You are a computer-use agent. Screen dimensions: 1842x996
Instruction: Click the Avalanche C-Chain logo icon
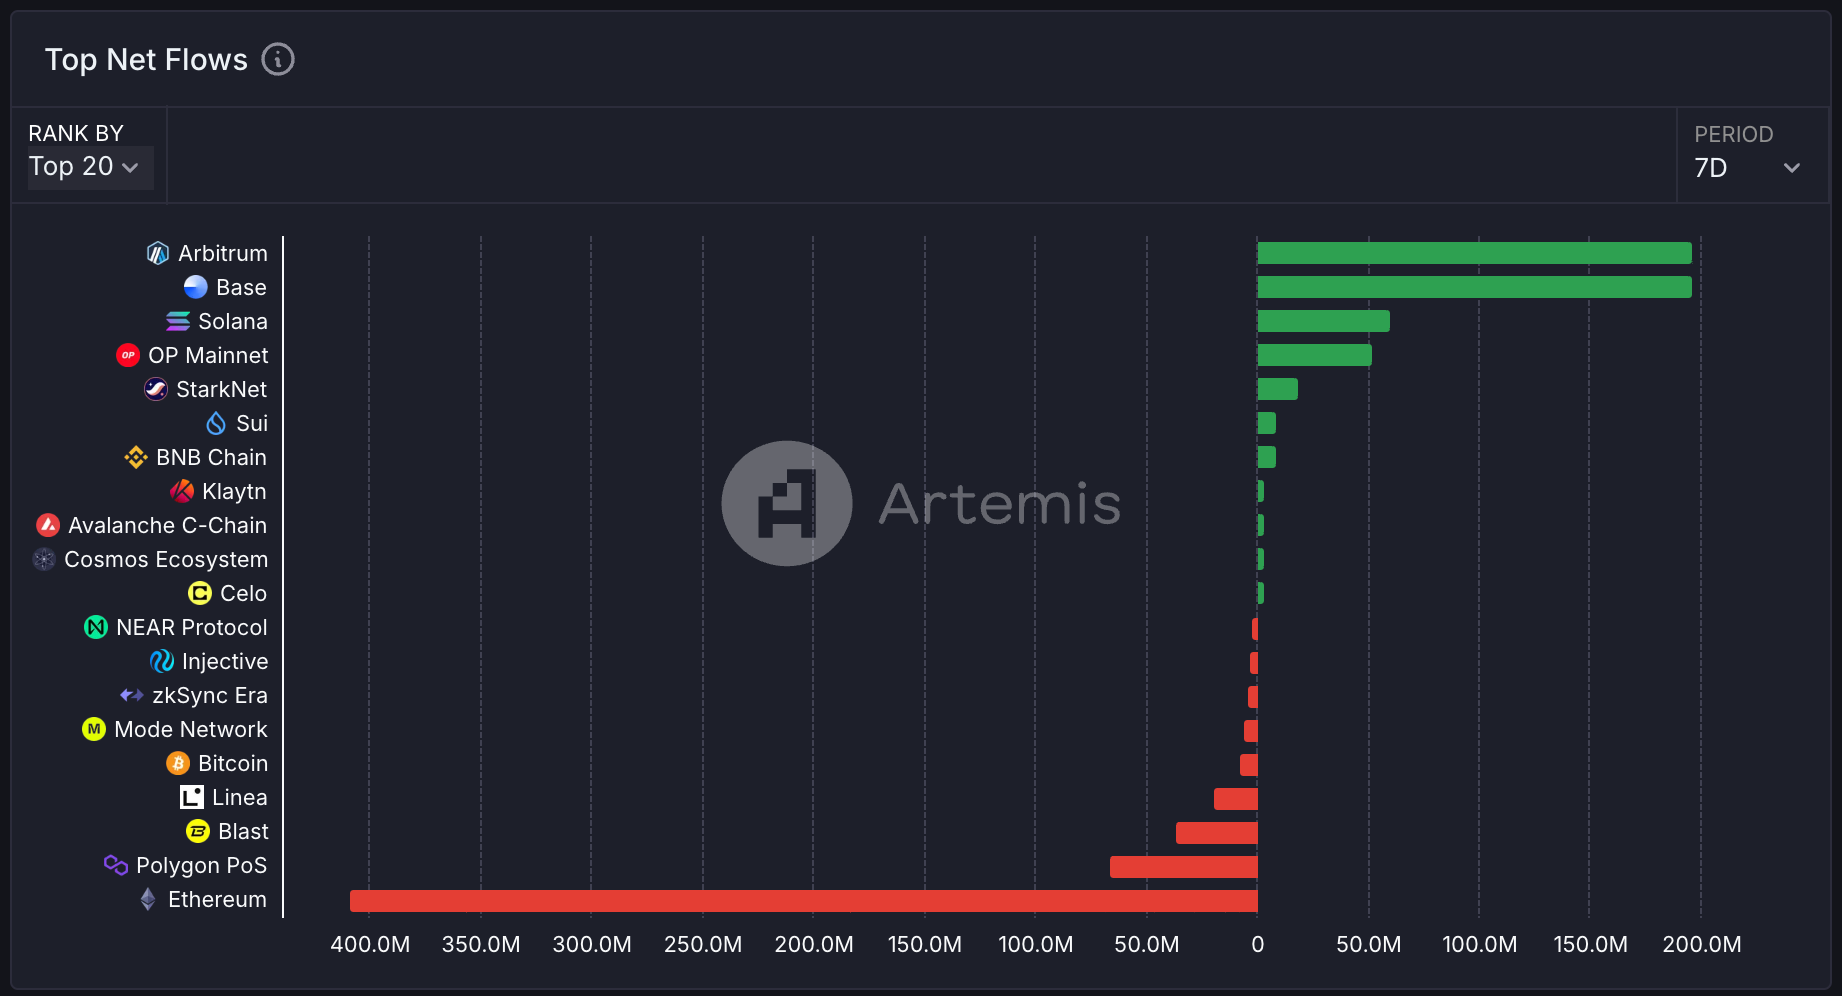(x=48, y=525)
